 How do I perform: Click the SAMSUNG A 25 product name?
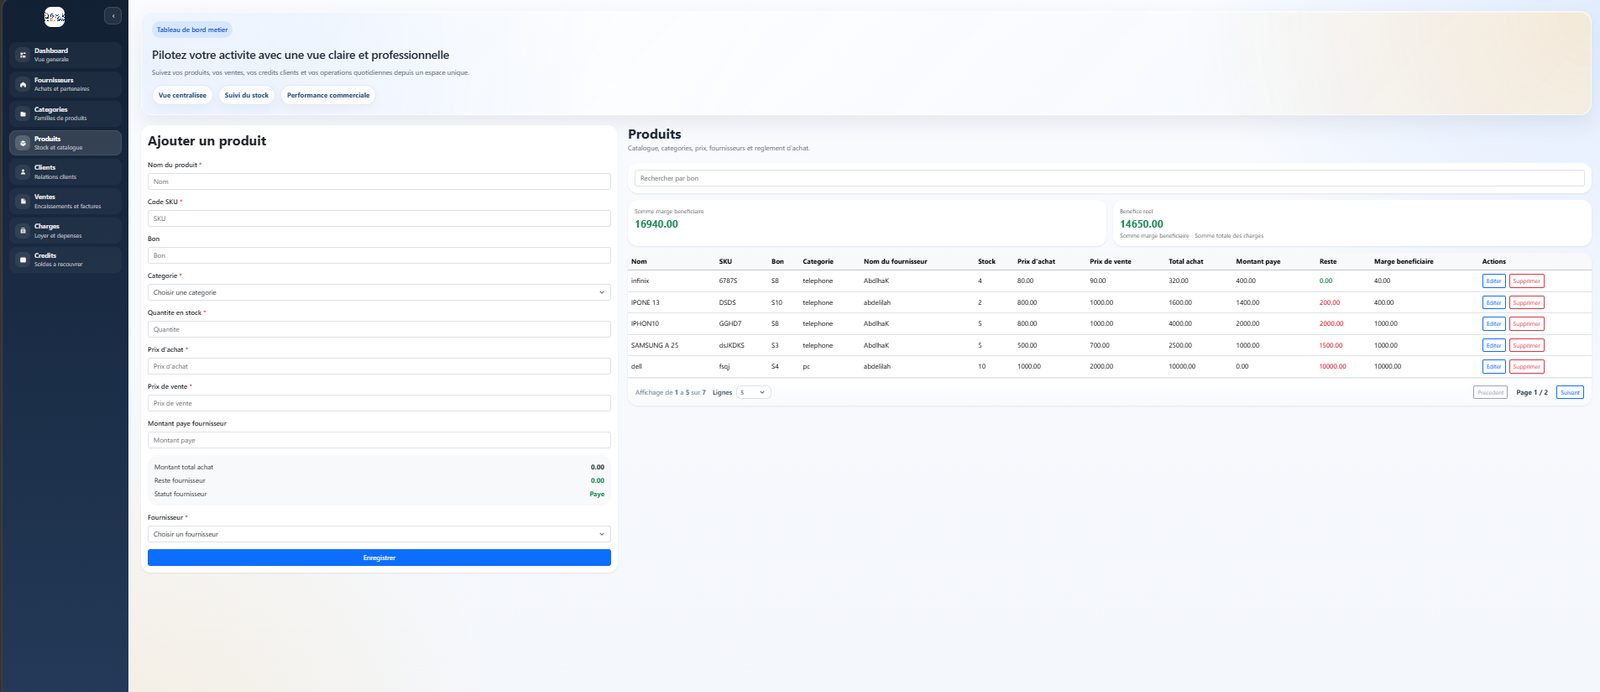[x=654, y=346]
